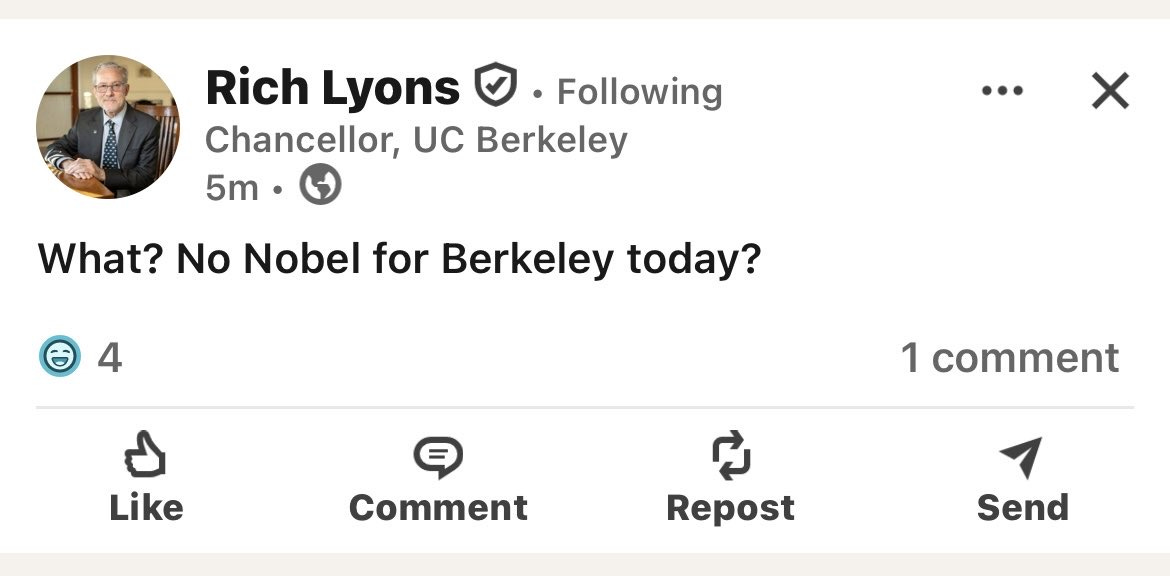
Task: Click the verified shield badge beside Rich Lyons
Action: pyautogui.click(x=495, y=86)
